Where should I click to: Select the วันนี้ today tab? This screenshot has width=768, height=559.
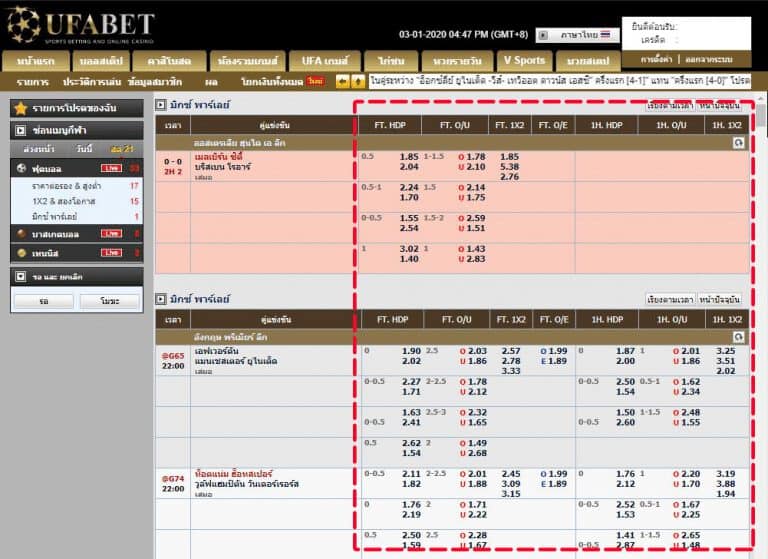click(84, 148)
